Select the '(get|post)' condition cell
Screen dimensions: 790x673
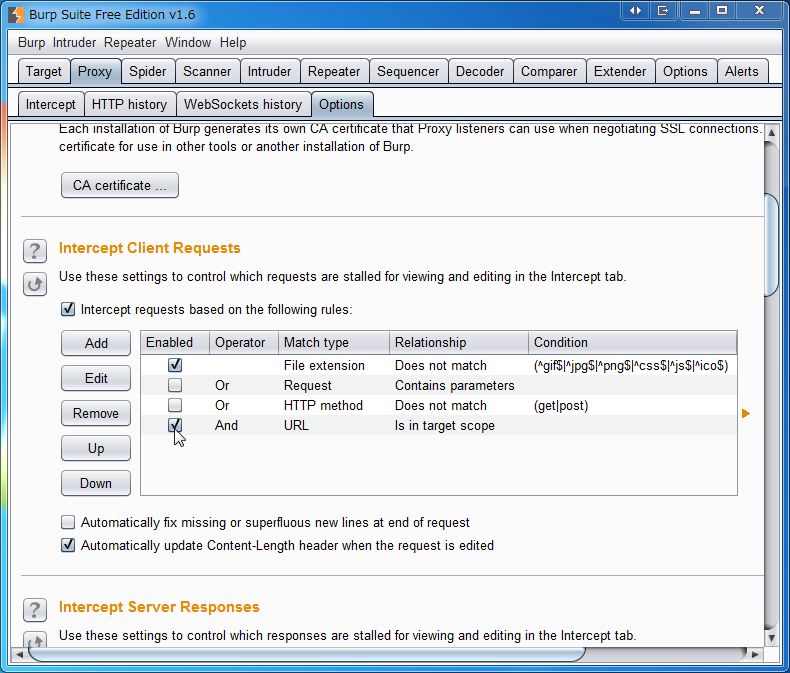tap(632, 406)
